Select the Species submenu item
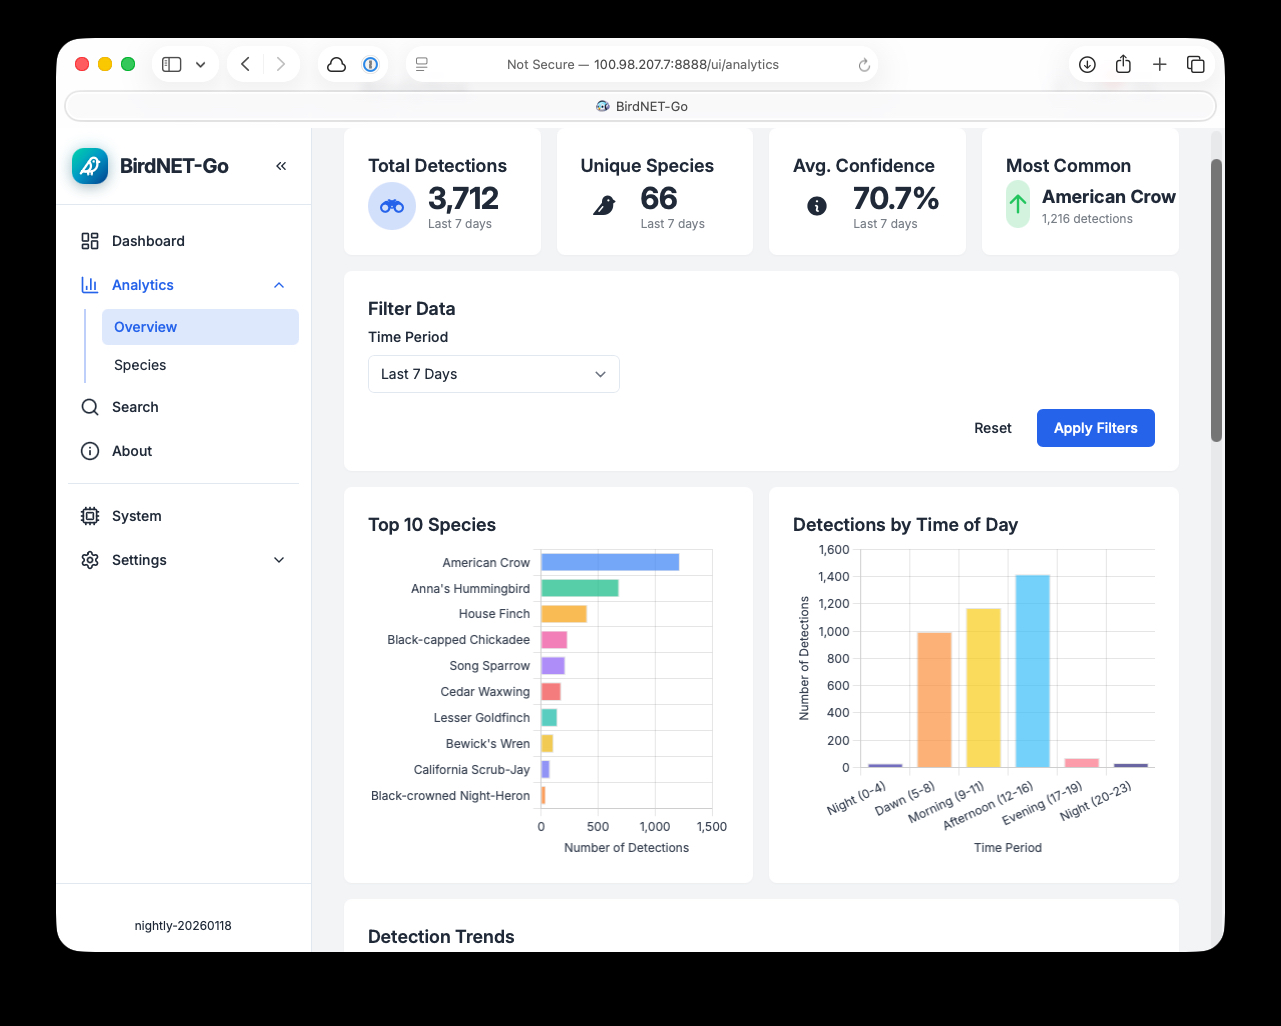 pos(140,365)
